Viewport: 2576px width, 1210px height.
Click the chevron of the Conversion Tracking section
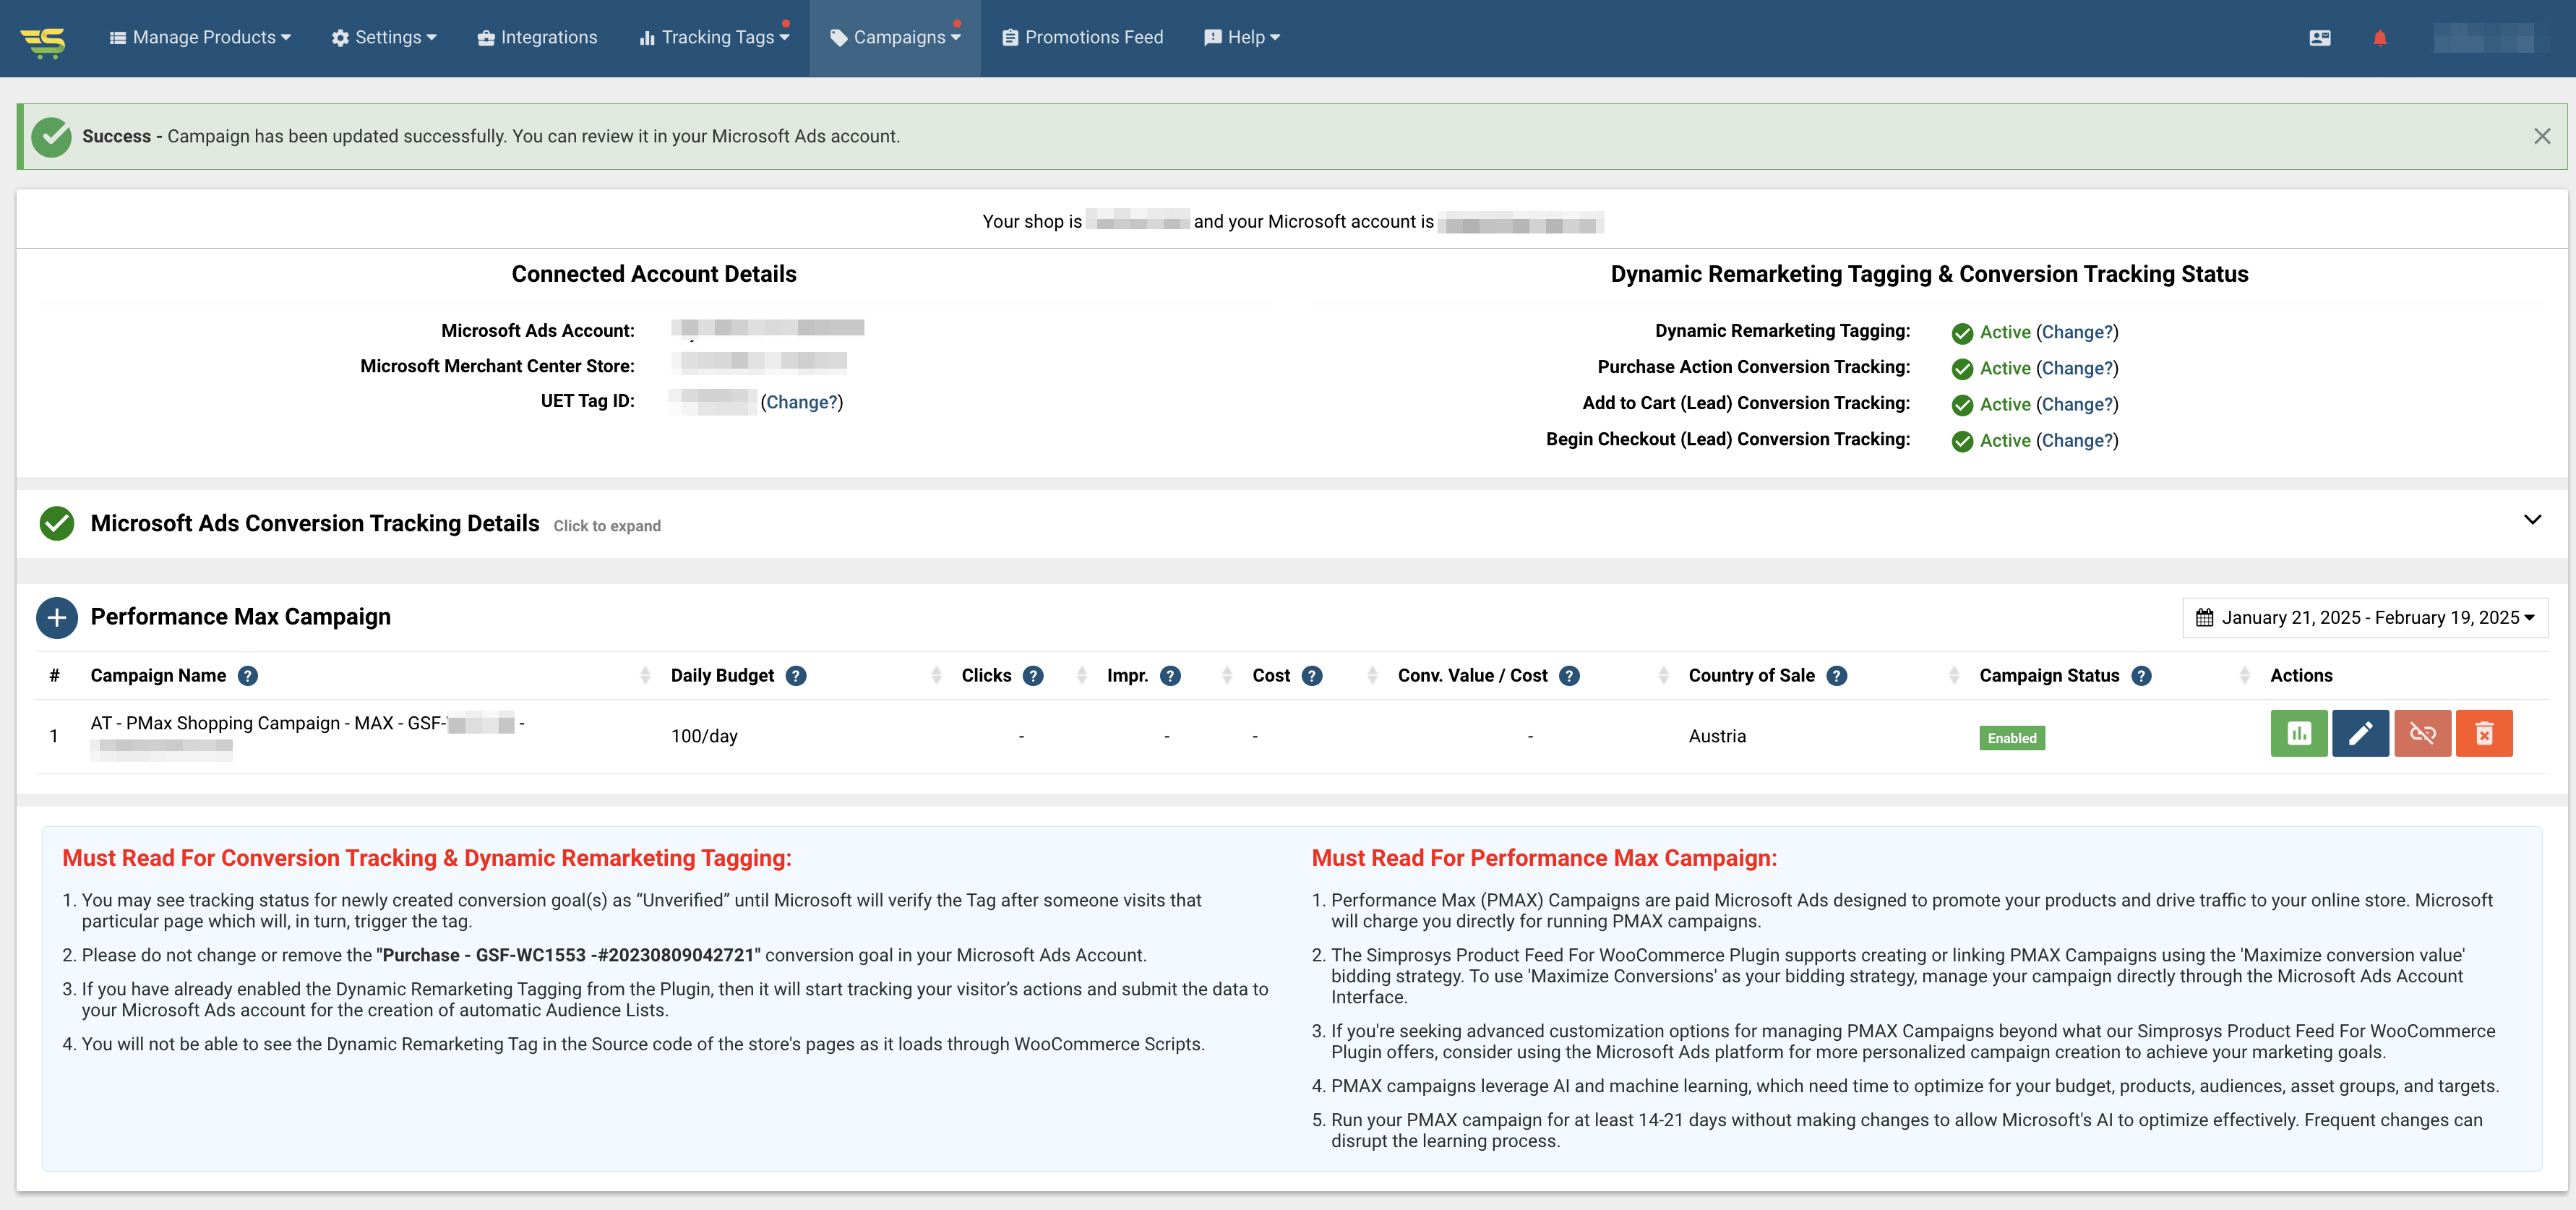(2532, 520)
